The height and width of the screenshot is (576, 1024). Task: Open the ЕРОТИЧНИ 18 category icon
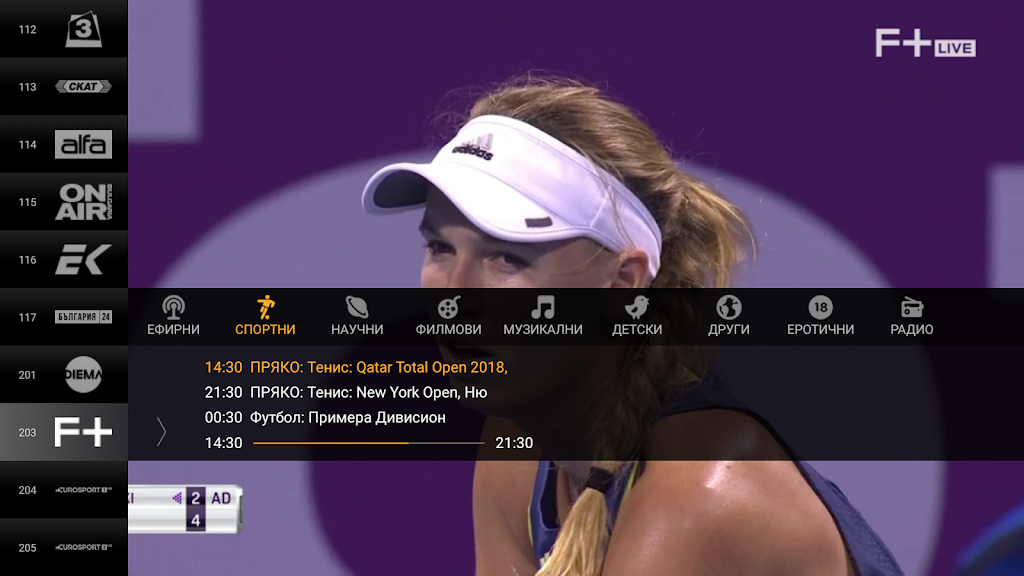(820, 316)
